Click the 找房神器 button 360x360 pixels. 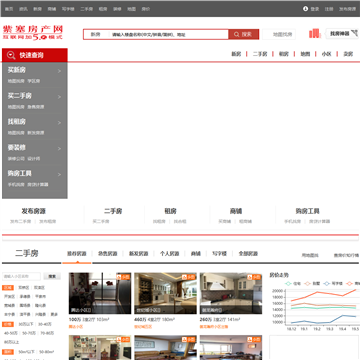pos(342,34)
